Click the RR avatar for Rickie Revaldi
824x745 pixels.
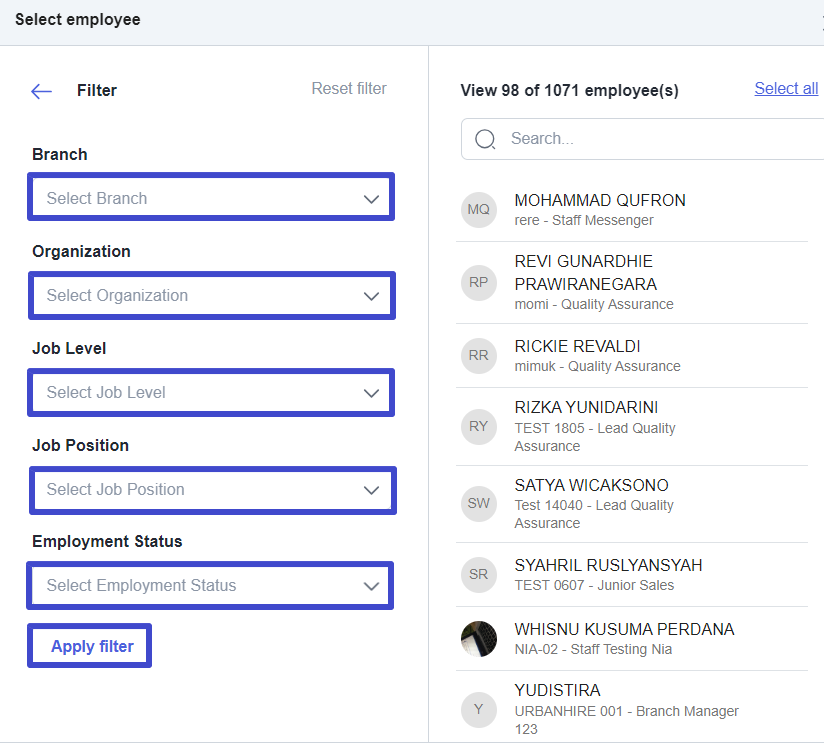[x=479, y=356]
